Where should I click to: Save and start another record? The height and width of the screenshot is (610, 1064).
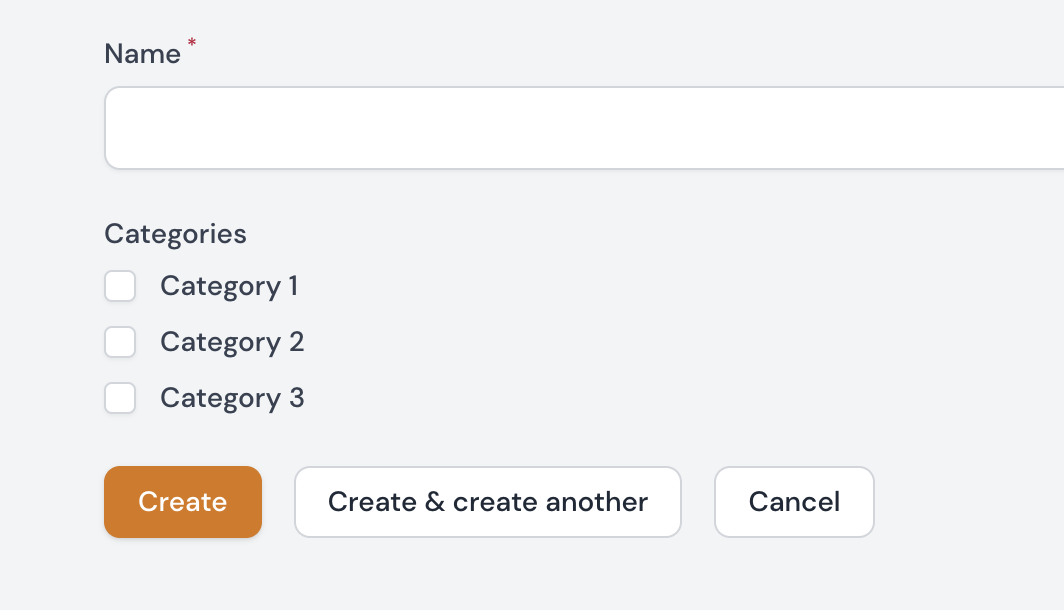[488, 502]
